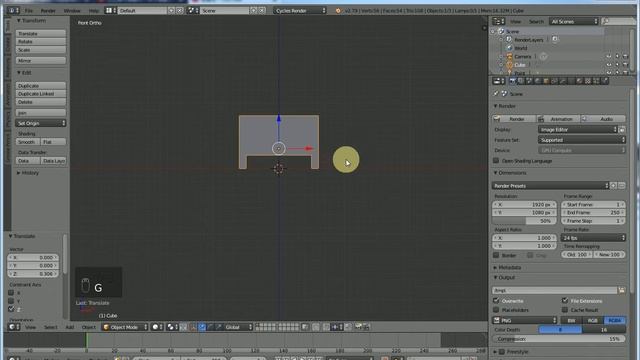Toggle Cube visibility eye in outliner
640x360 pixels.
[x=609, y=64]
